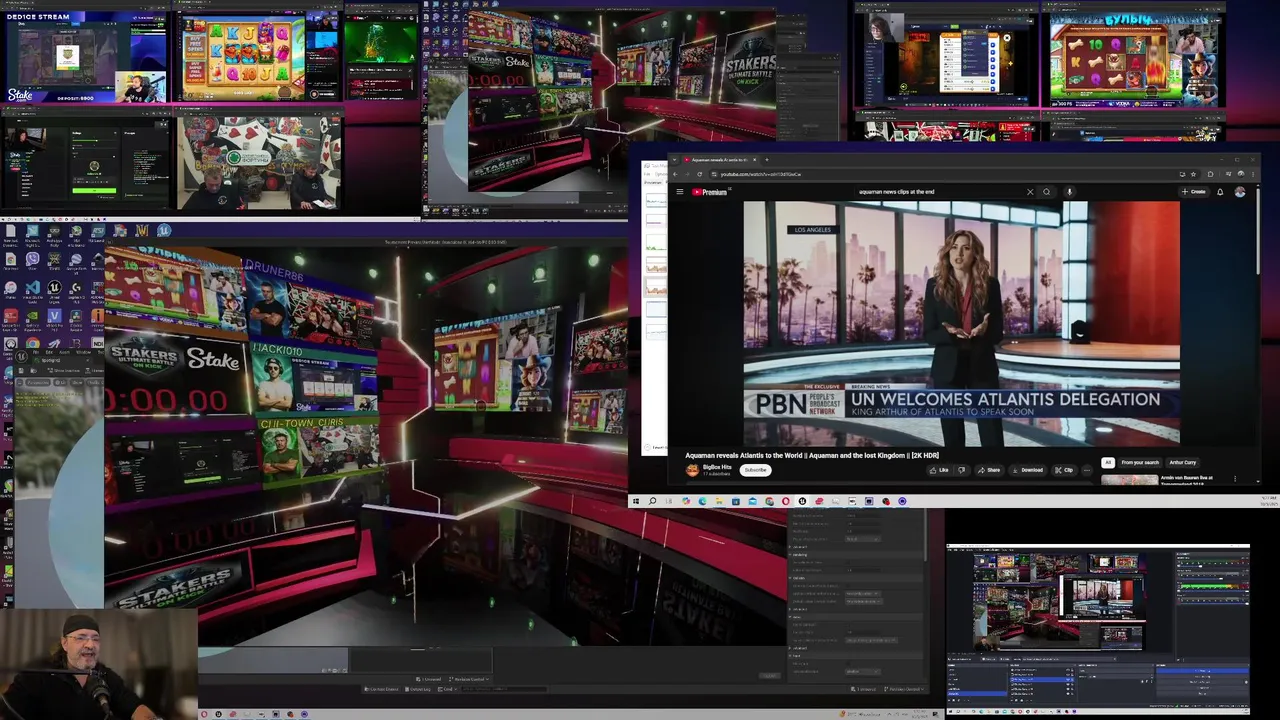Open Task View on the taskbar
Viewport: 1280px width, 720px height.
[x=668, y=501]
